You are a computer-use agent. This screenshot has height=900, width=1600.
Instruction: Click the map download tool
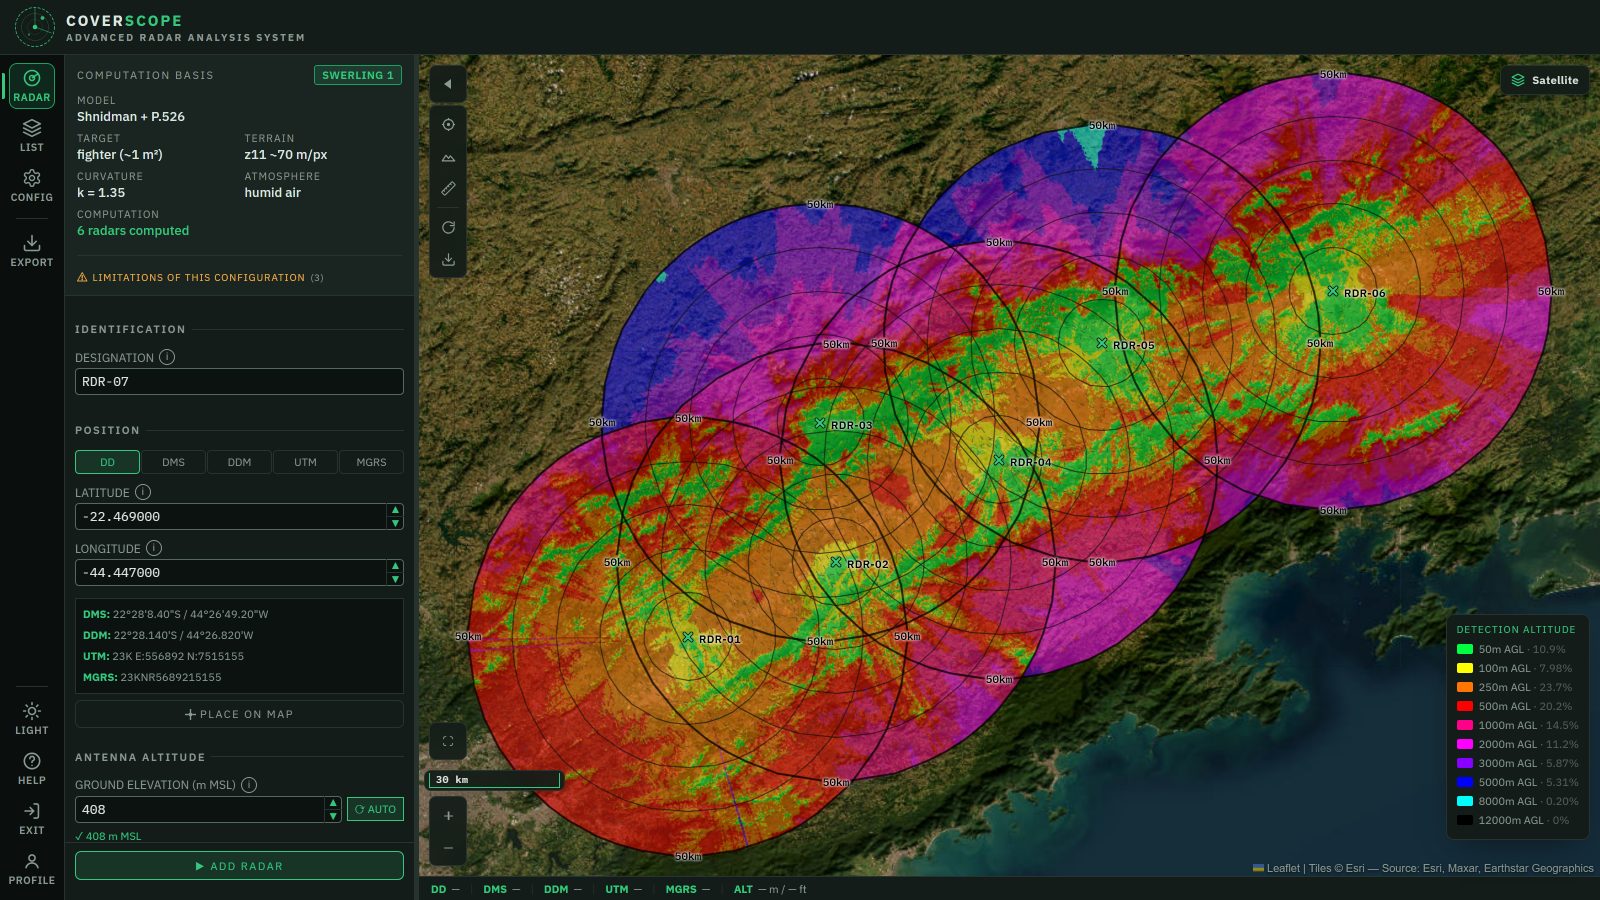448,259
